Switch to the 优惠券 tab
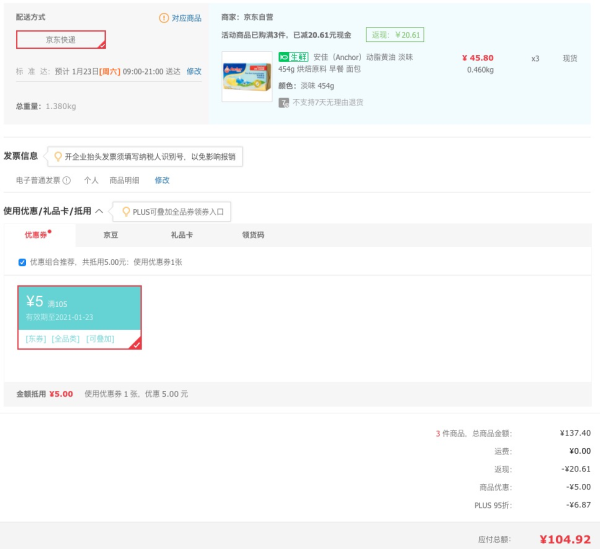600x549 pixels. coord(38,235)
